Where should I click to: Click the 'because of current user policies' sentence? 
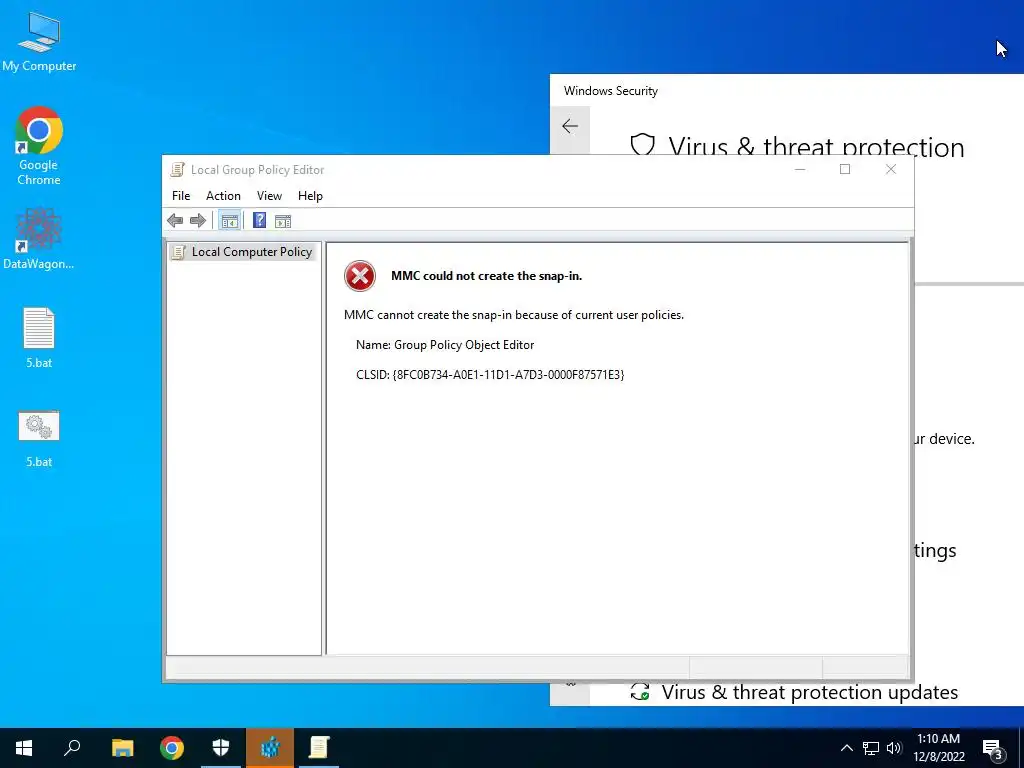coord(514,315)
